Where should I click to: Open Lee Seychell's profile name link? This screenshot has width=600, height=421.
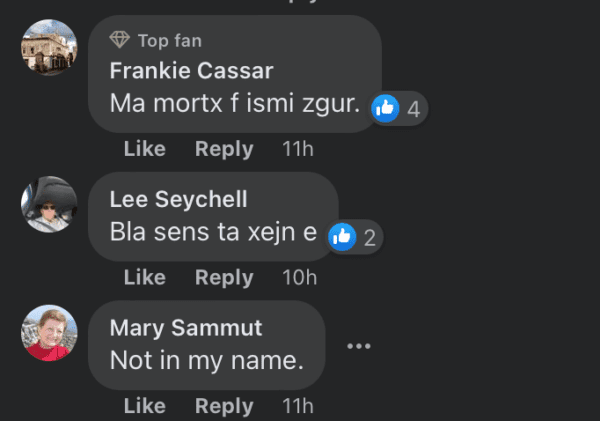[178, 200]
